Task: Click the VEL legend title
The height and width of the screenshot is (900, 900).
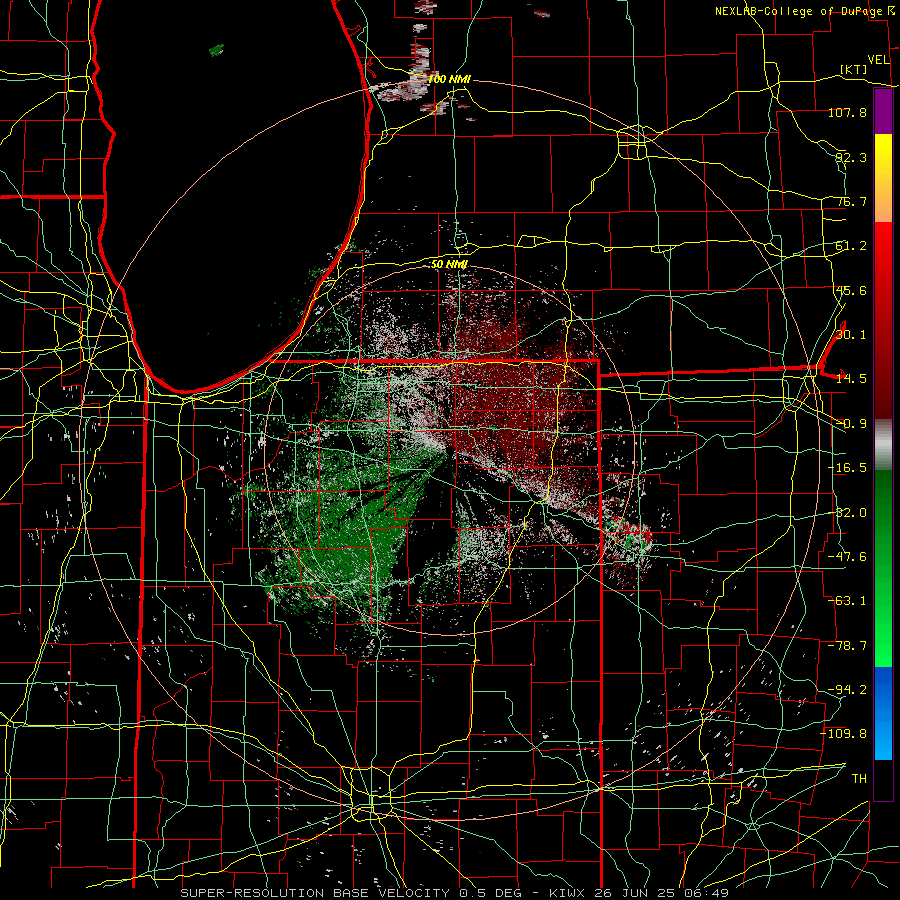Action: [878, 59]
